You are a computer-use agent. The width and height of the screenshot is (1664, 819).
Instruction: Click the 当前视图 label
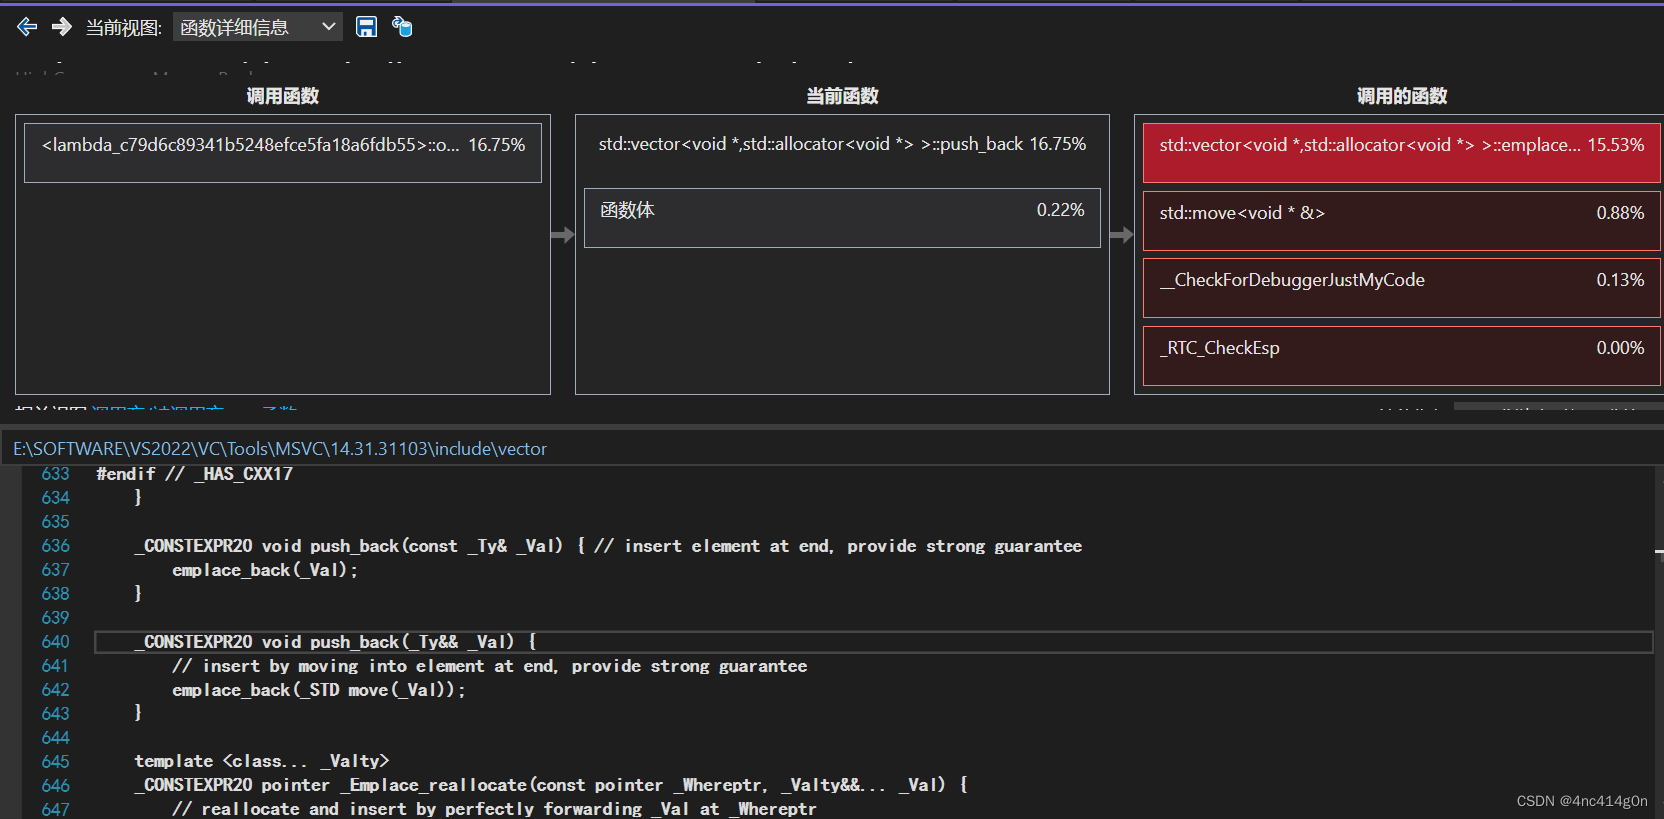(x=124, y=28)
